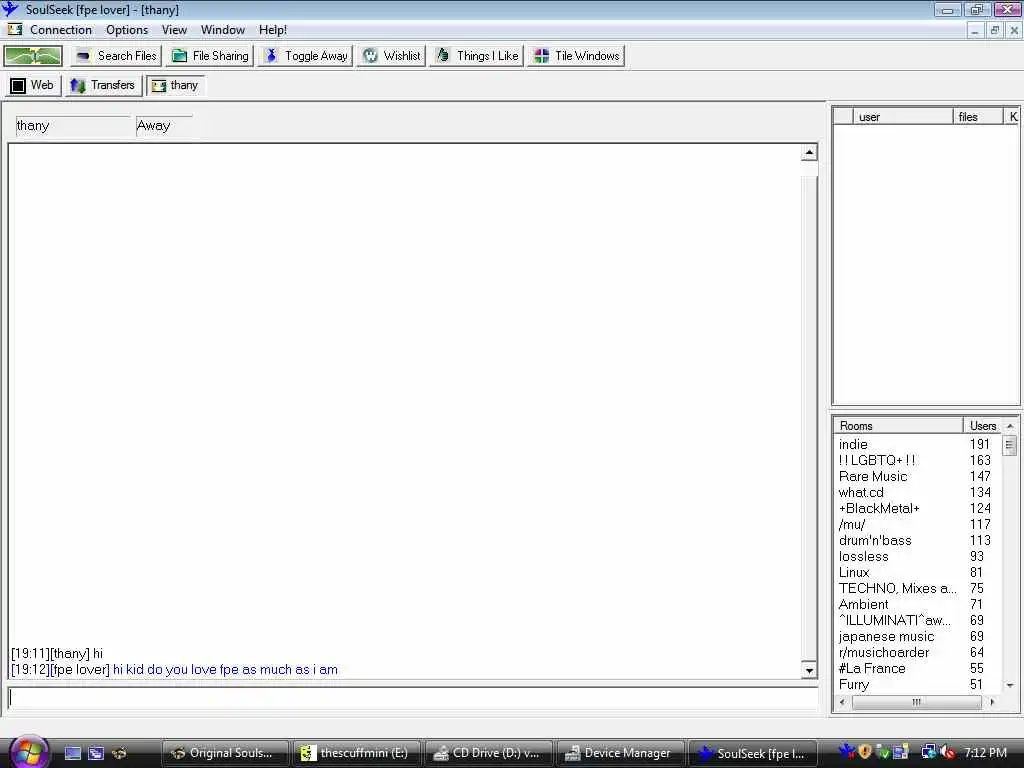1024x768 pixels.
Task: Select the Ambient room
Action: pos(917,605)
